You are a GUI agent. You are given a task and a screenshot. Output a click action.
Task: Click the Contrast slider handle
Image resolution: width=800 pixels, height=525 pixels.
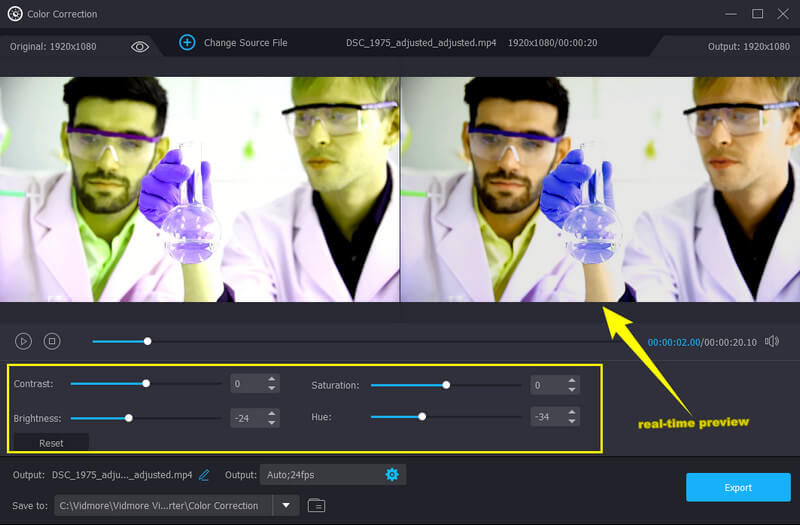[x=146, y=383]
